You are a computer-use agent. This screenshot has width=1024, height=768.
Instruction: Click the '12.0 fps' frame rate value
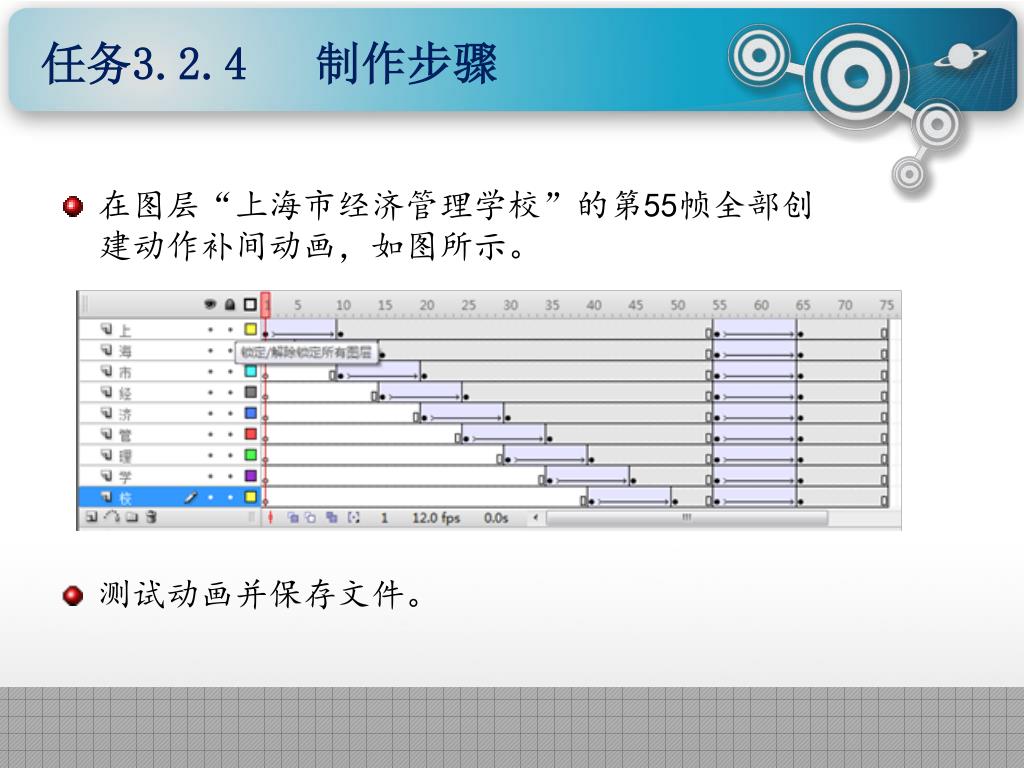click(x=436, y=518)
